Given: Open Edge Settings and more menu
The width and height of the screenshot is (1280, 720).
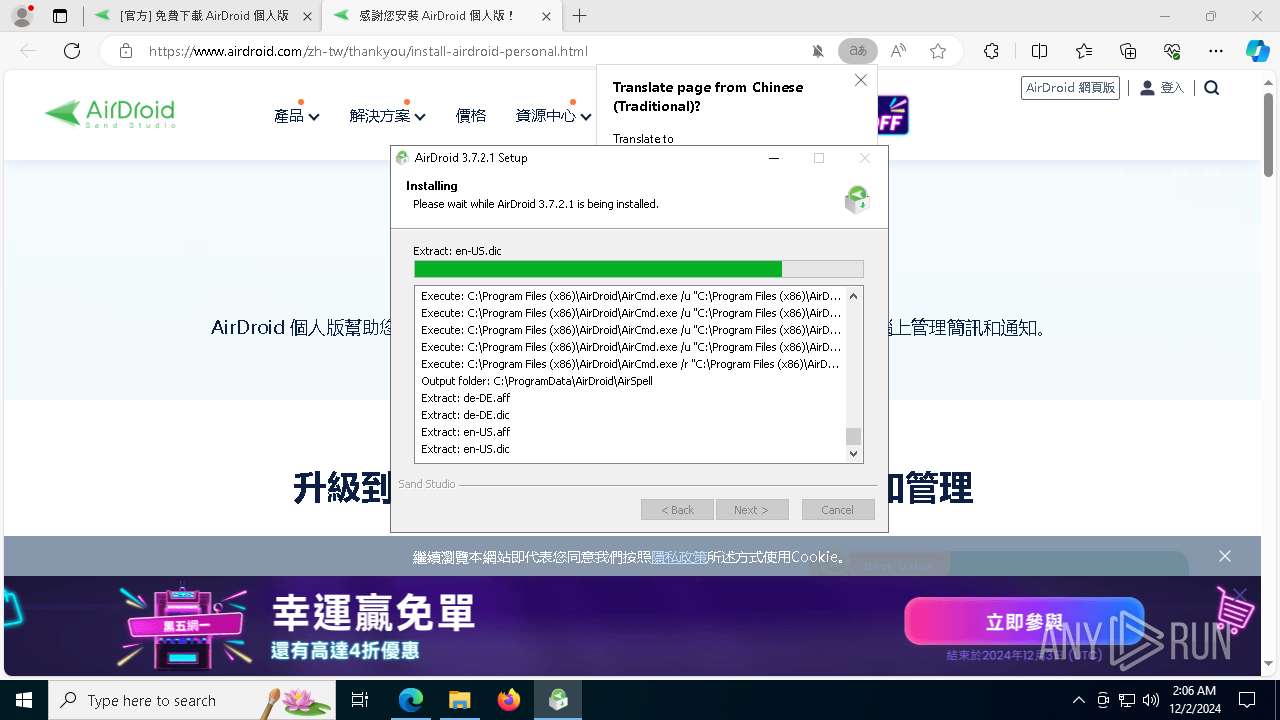Looking at the screenshot, I should [1216, 51].
